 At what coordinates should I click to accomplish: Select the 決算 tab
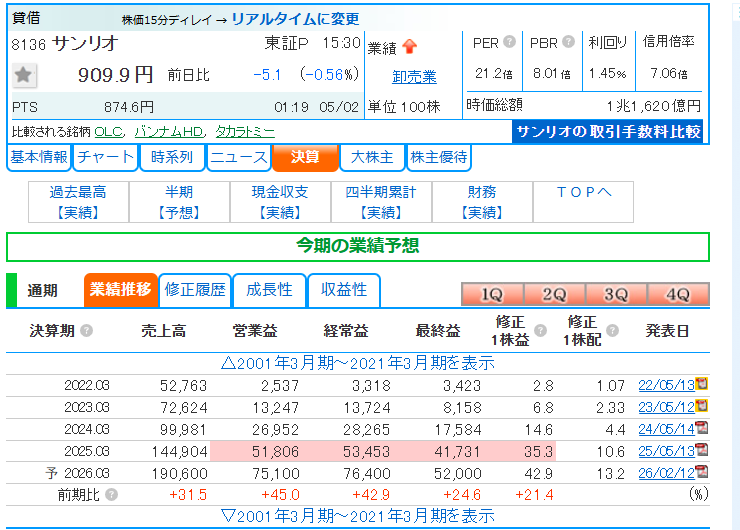(x=305, y=157)
